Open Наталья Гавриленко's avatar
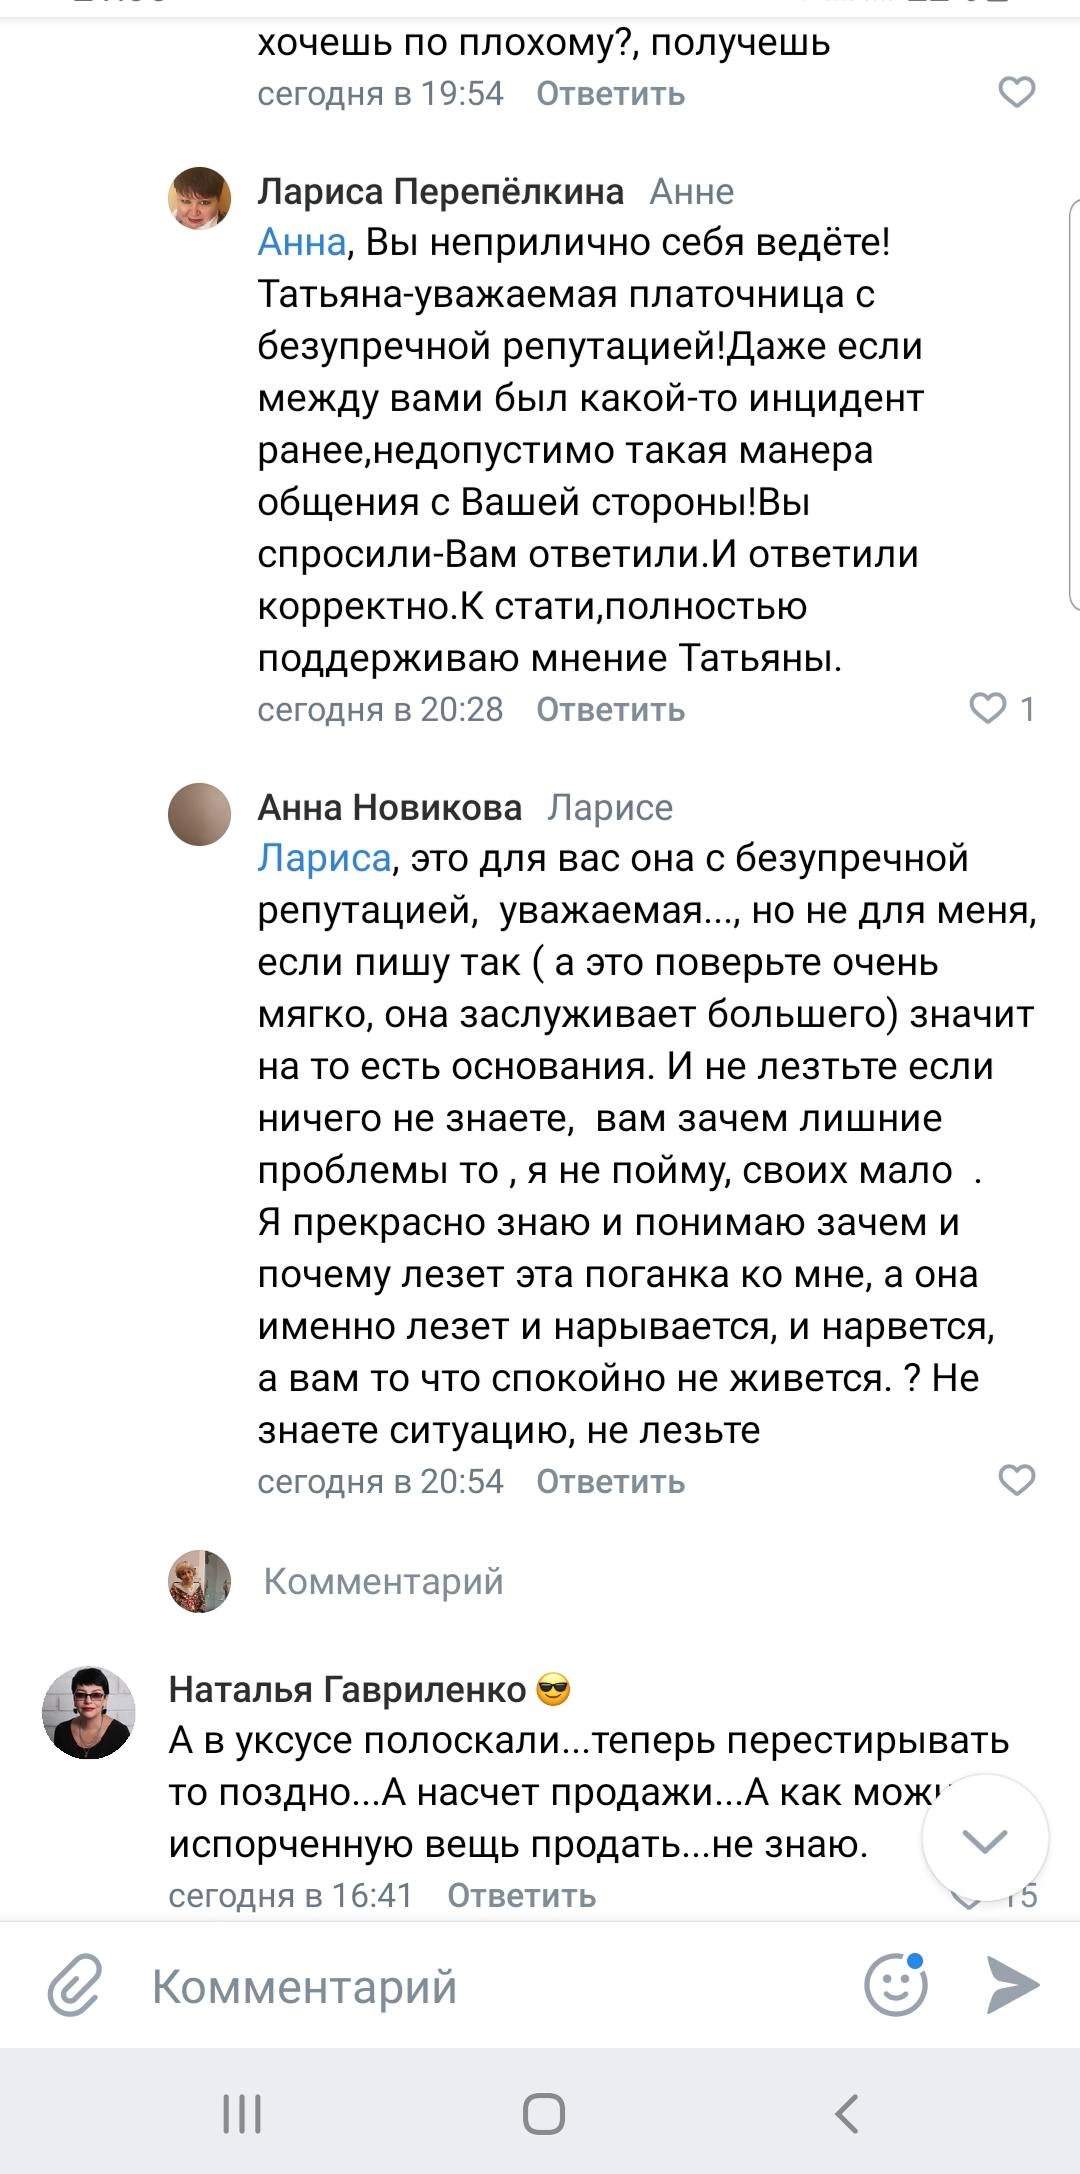The width and height of the screenshot is (1080, 2174). click(x=88, y=1712)
